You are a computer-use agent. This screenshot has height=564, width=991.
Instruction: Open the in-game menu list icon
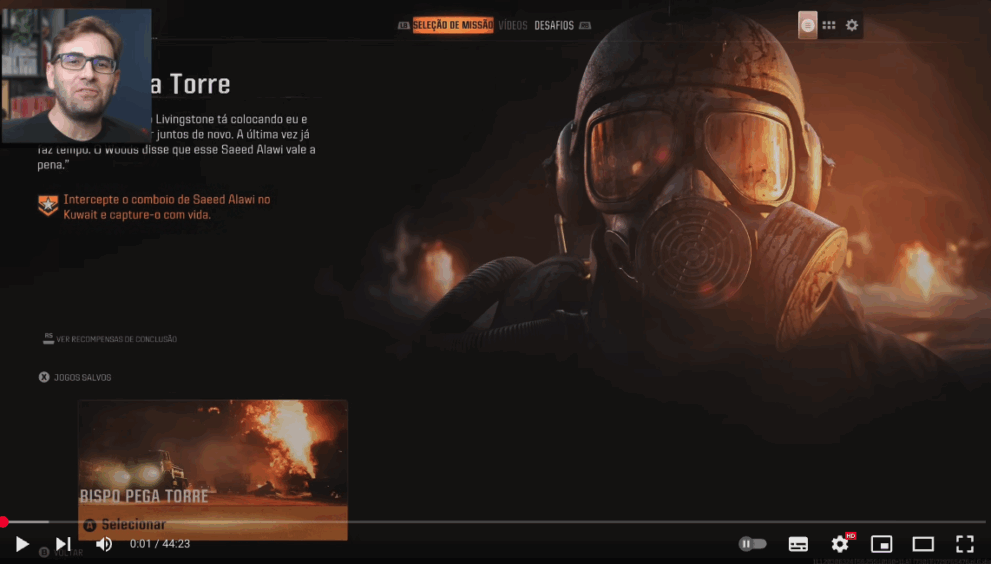[808, 25]
